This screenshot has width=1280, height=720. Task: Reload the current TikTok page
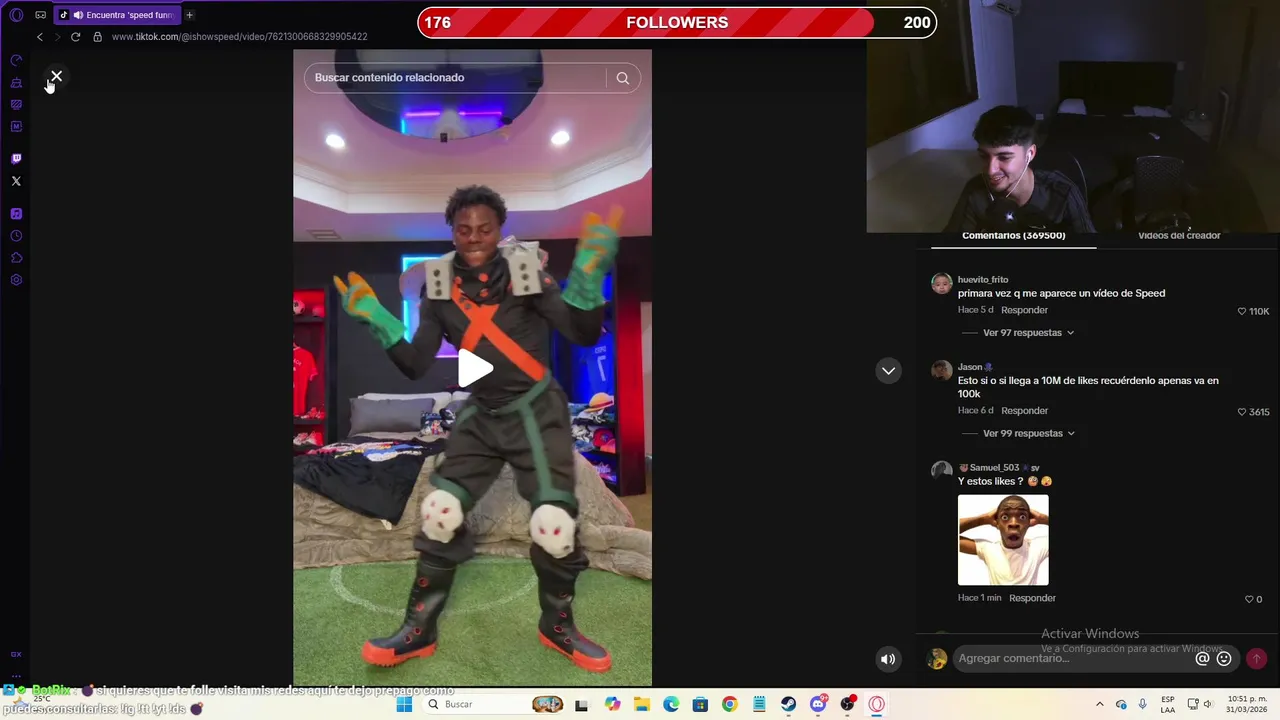pos(75,37)
